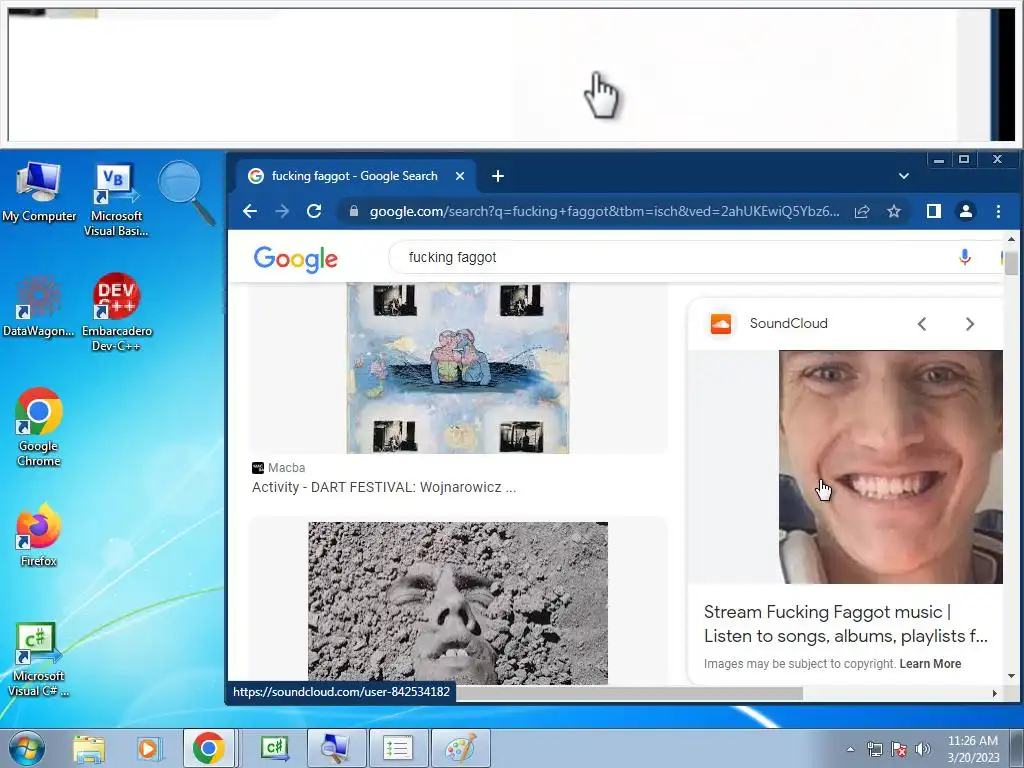This screenshot has width=1024, height=768.
Task: Open the DataWagon desktop shortcut
Action: (x=39, y=306)
